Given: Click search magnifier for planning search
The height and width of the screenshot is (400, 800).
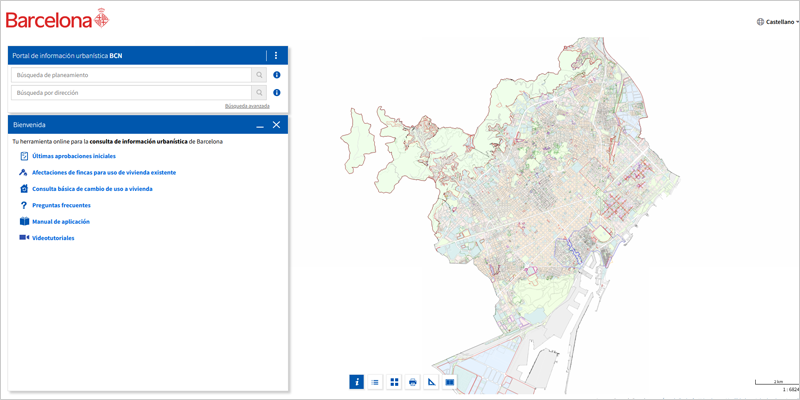Looking at the screenshot, I should point(260,75).
